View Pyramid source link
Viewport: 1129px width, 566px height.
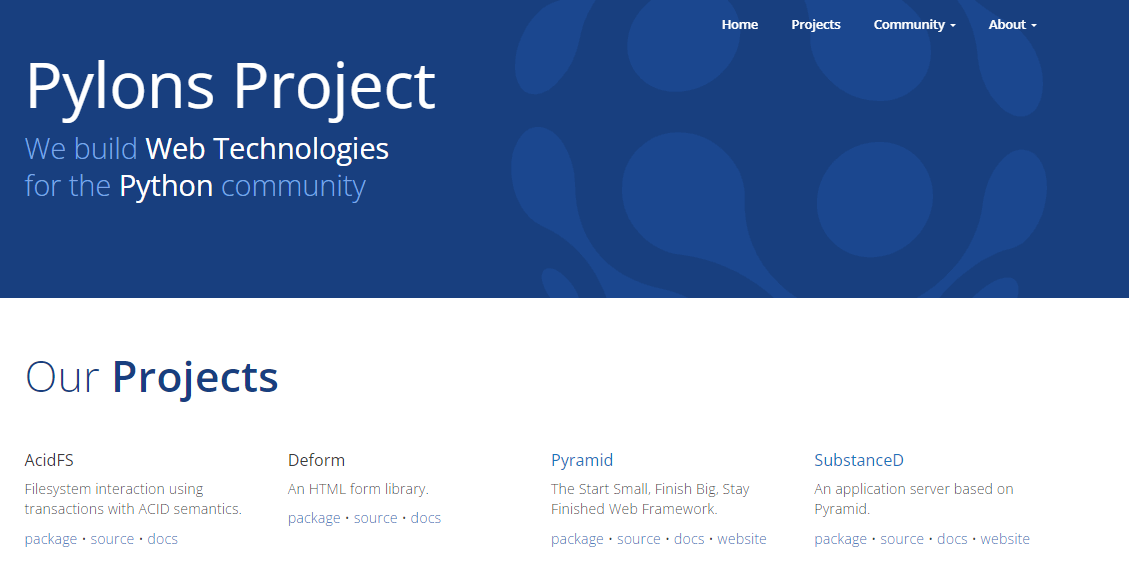[x=639, y=539]
